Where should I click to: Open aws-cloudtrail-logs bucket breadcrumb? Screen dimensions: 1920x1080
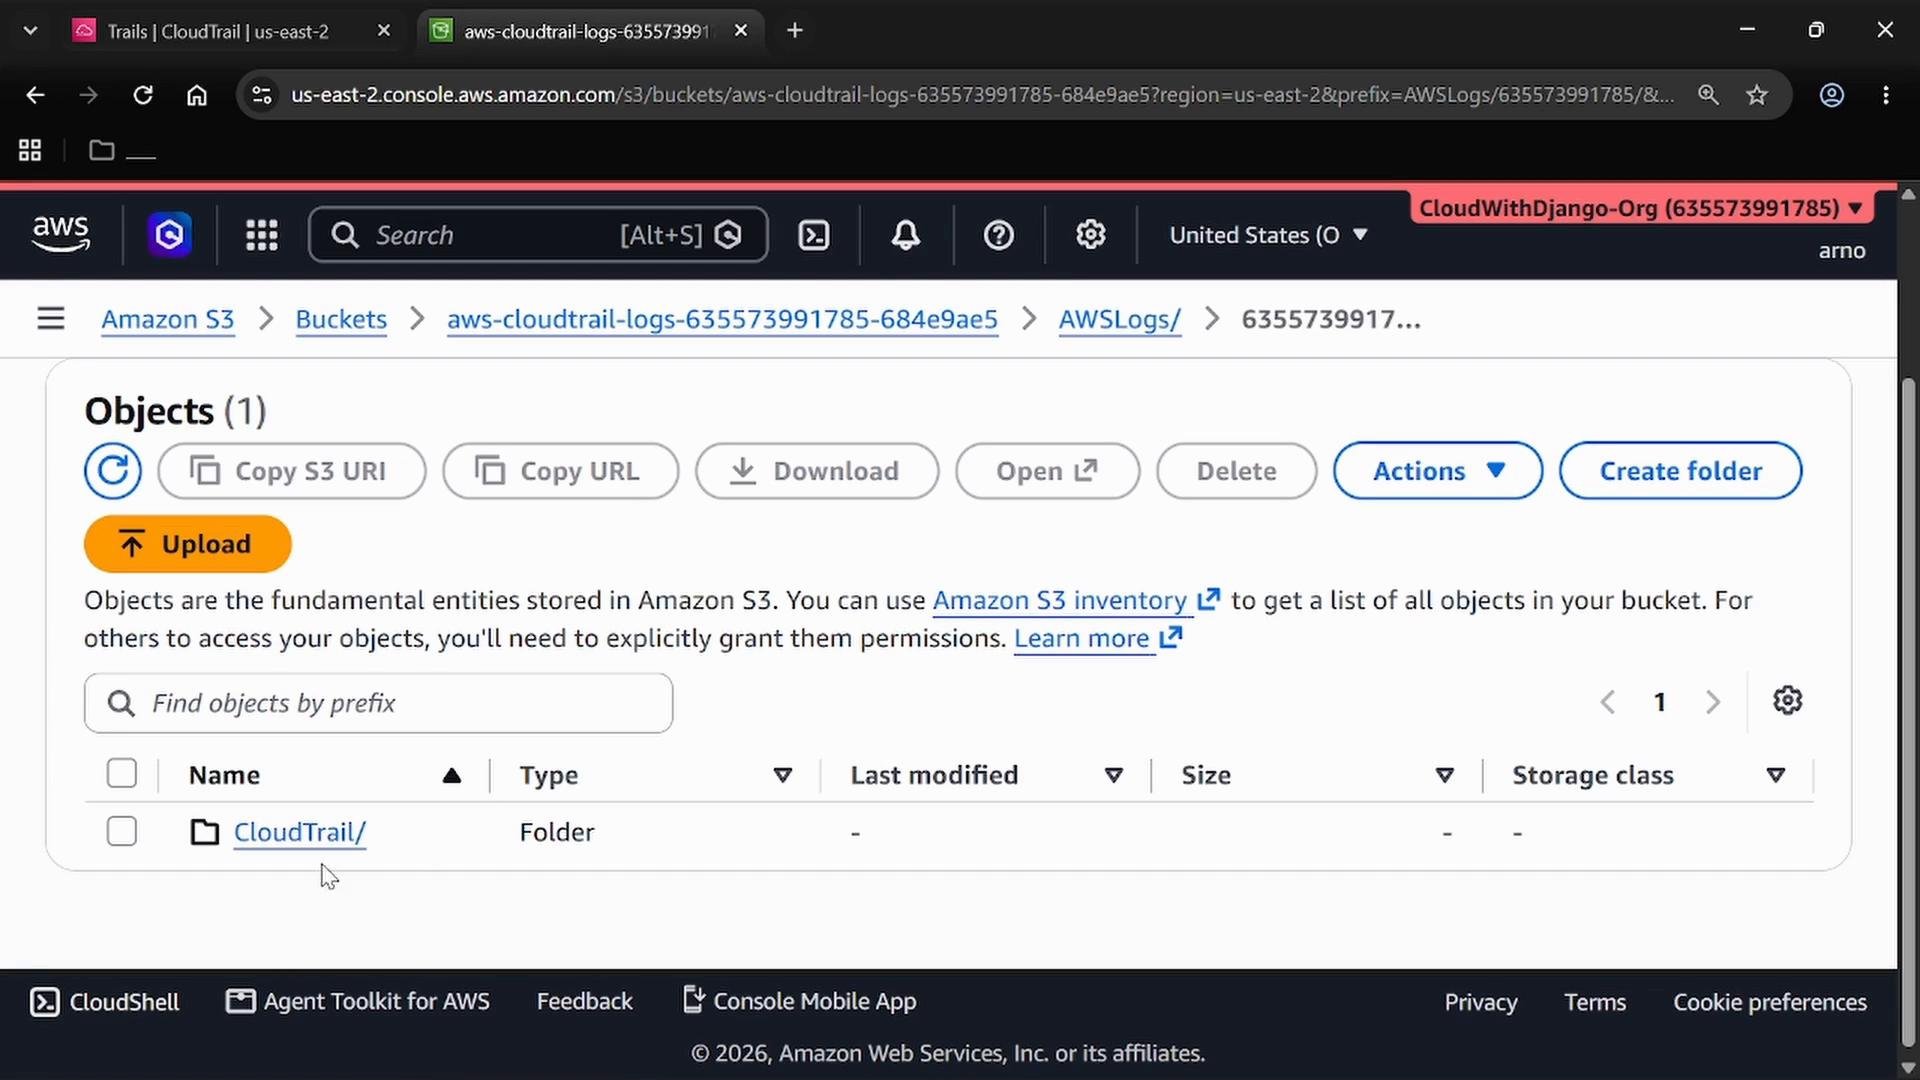722,319
